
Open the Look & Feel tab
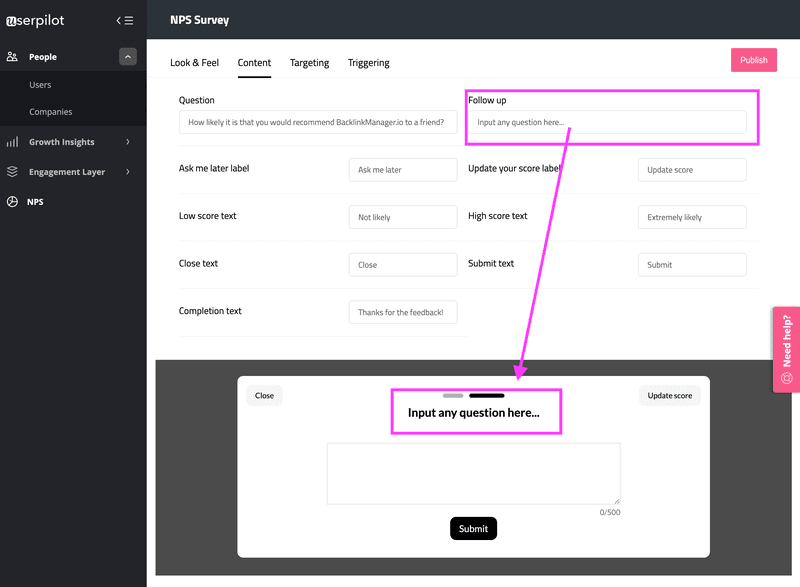(194, 62)
